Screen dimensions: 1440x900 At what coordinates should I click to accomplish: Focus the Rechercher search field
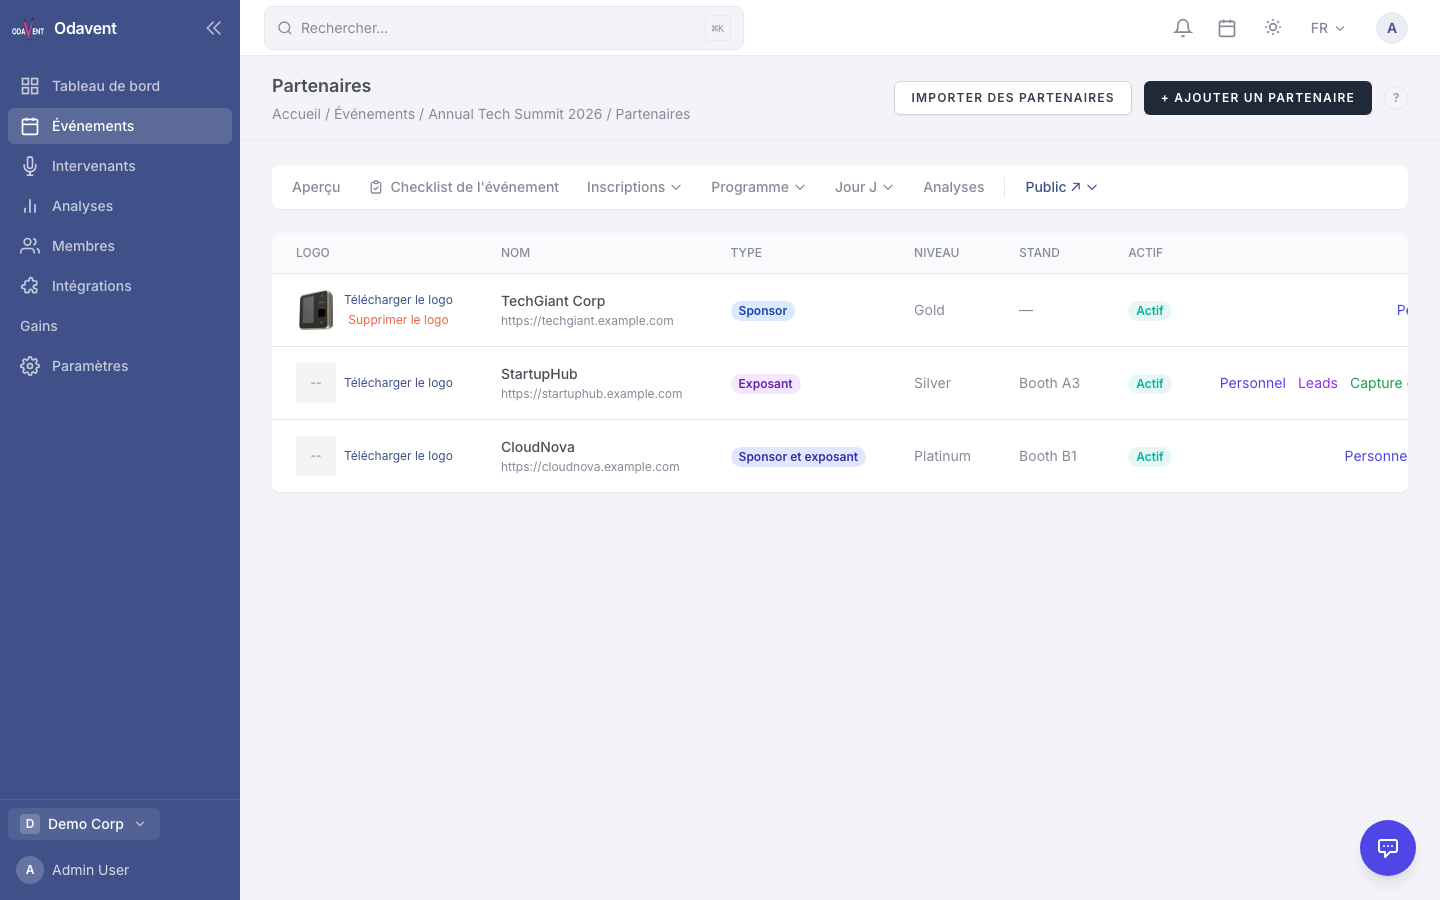[504, 28]
